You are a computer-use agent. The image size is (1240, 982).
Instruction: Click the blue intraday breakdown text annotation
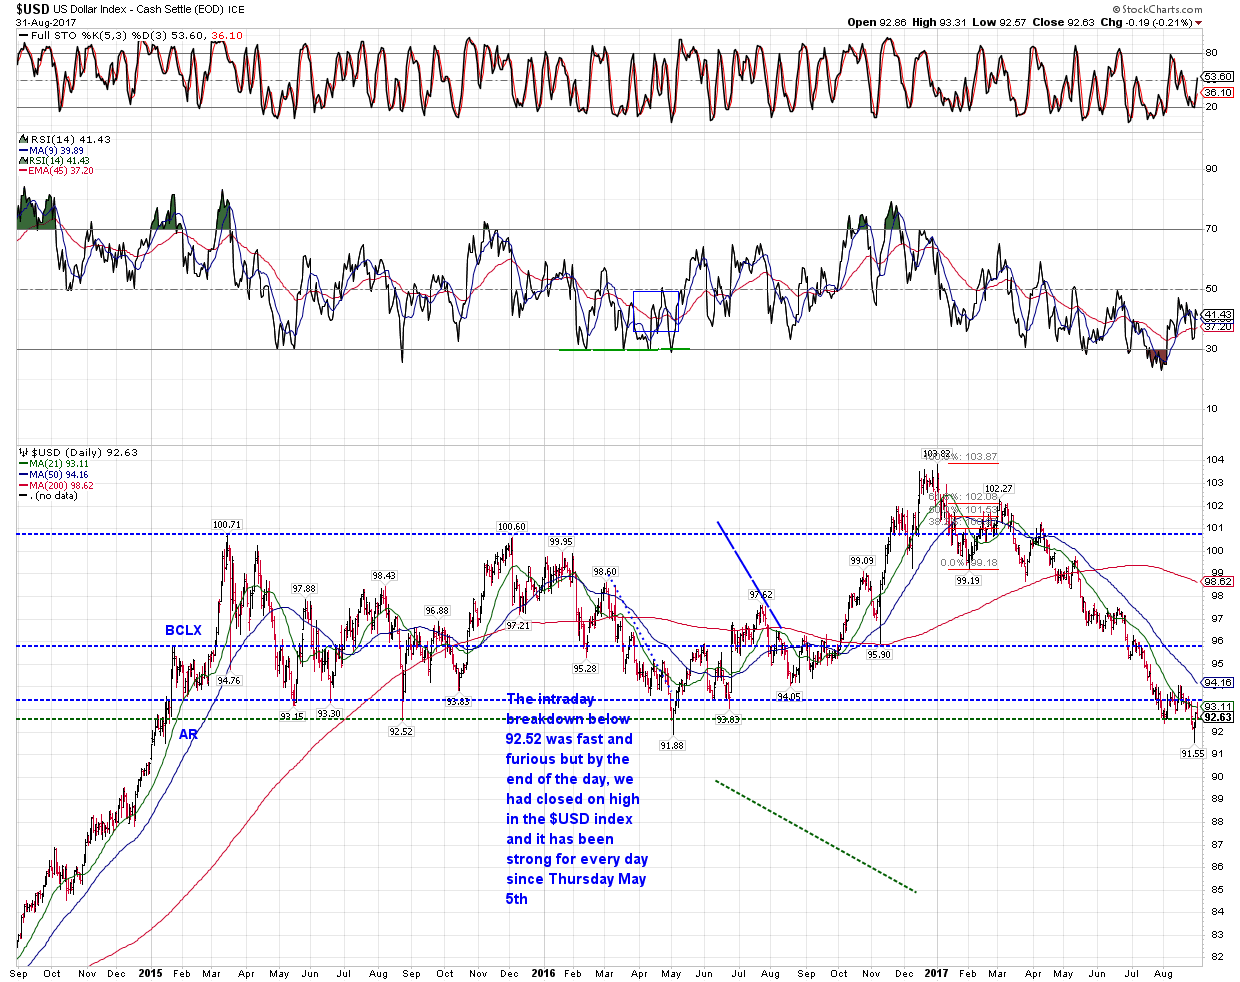coord(576,799)
